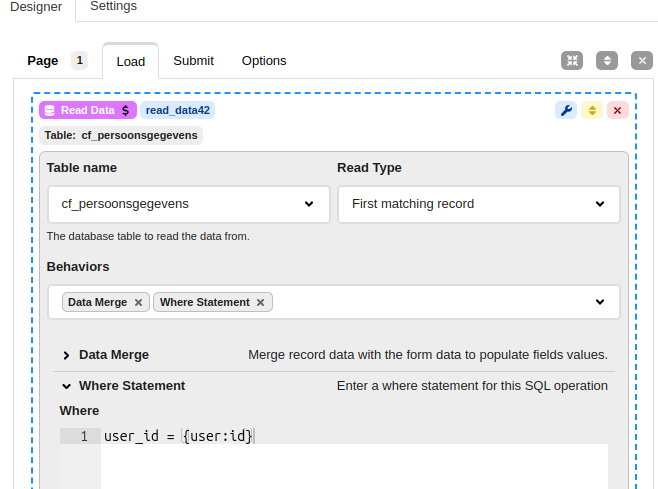The height and width of the screenshot is (489, 658).
Task: Click the dollar sign icon in Read Data badge
Action: point(125,110)
